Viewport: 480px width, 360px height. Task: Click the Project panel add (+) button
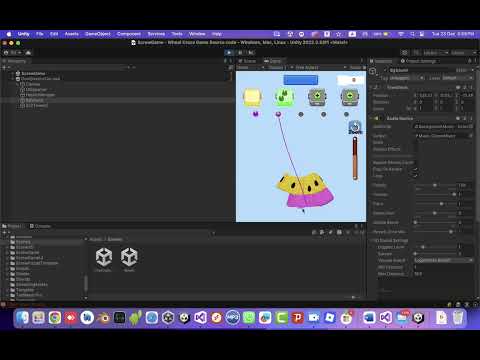click(4, 232)
